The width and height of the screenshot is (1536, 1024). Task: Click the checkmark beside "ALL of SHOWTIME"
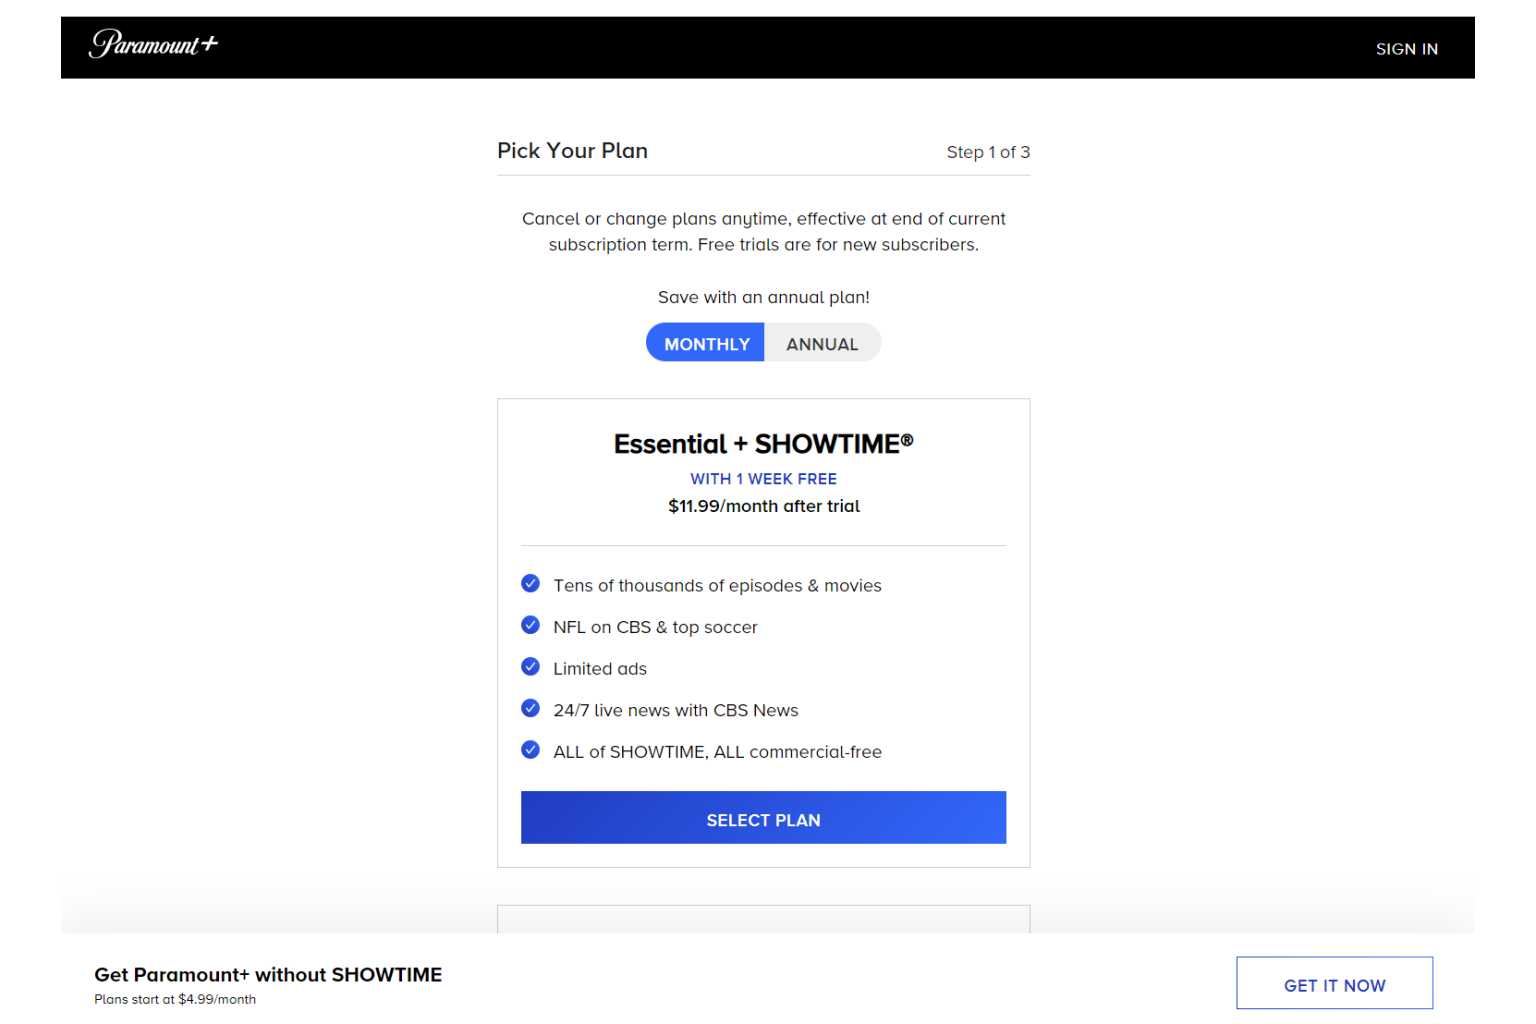pyautogui.click(x=530, y=749)
